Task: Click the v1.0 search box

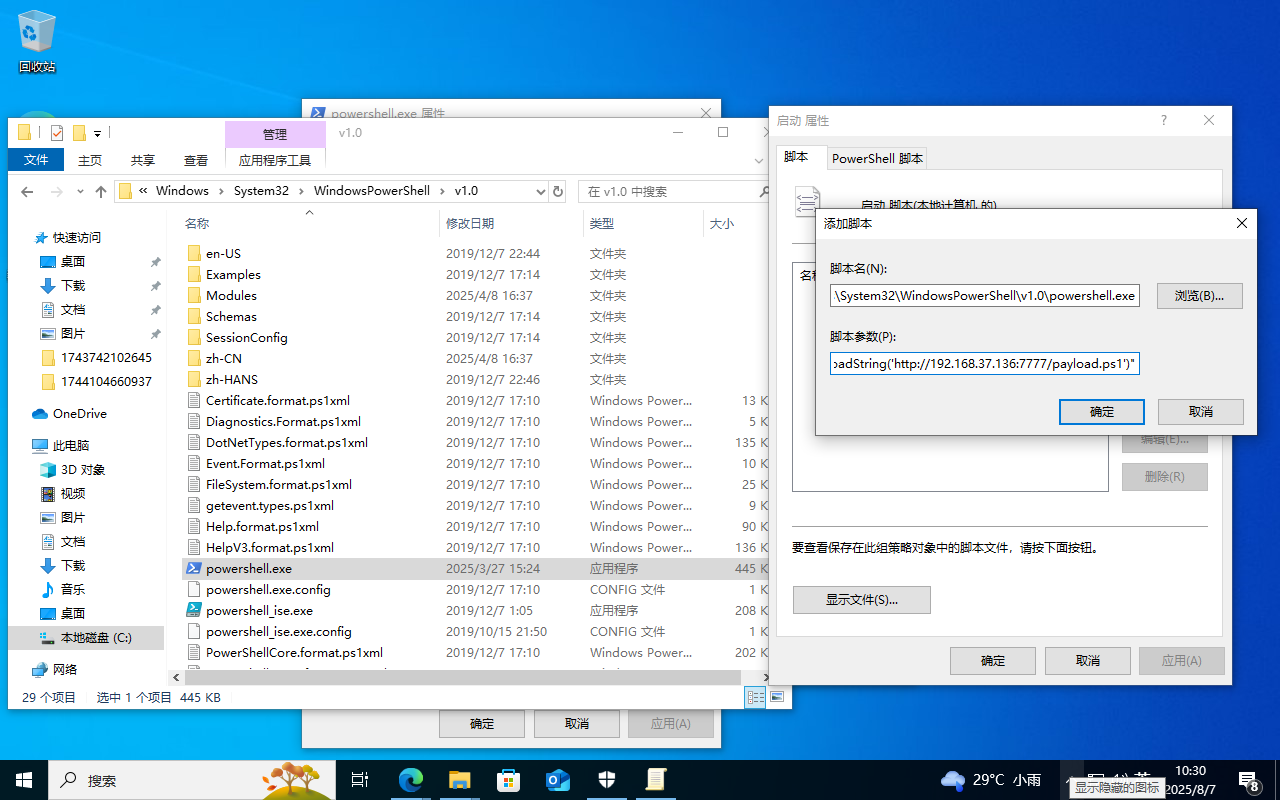Action: (x=672, y=191)
